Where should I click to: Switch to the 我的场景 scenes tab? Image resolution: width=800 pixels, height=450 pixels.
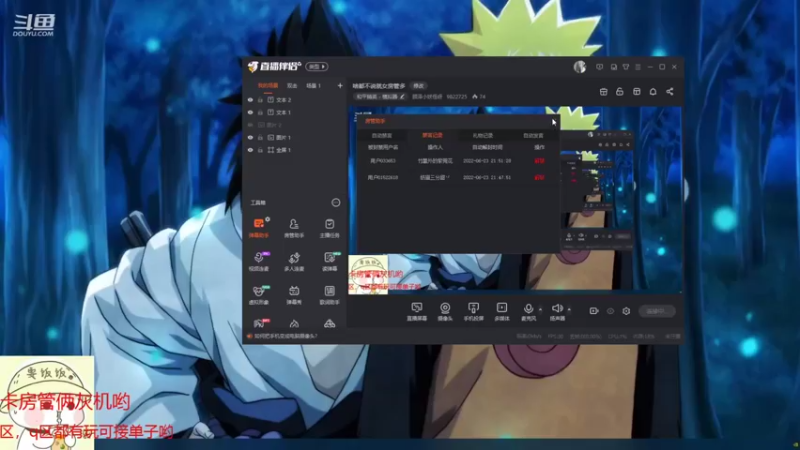click(x=267, y=86)
